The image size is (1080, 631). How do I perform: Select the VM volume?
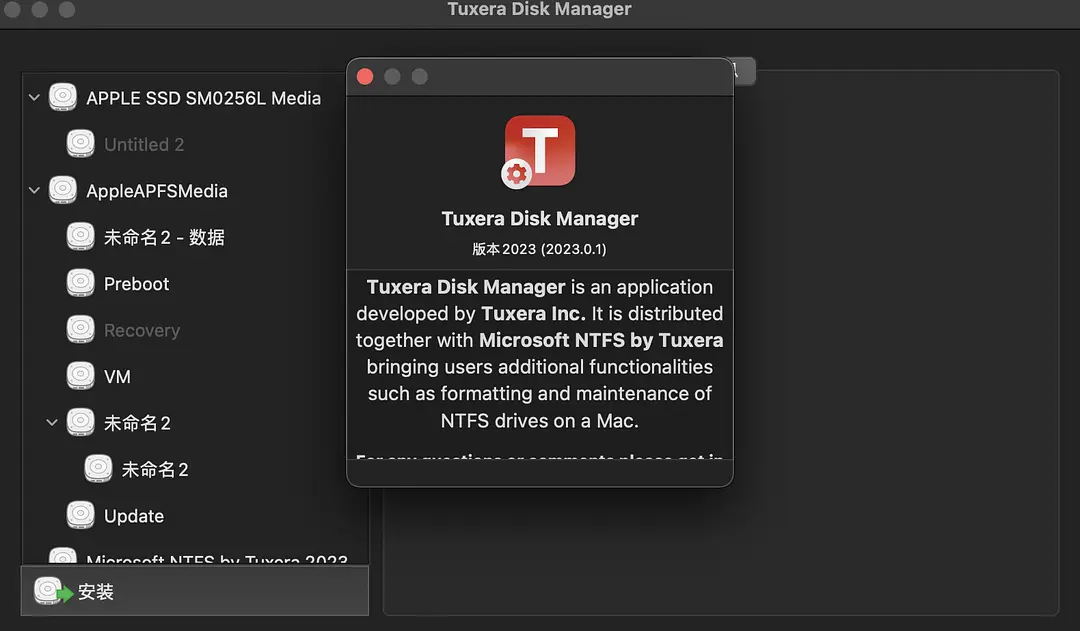117,377
